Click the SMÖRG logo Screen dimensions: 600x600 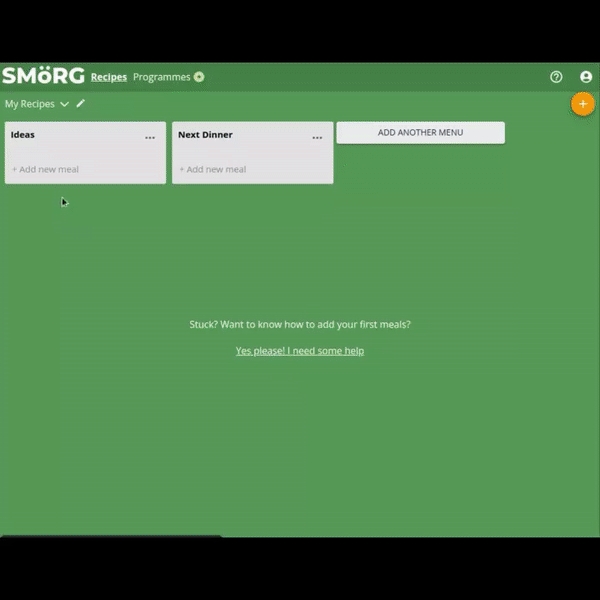pos(43,76)
